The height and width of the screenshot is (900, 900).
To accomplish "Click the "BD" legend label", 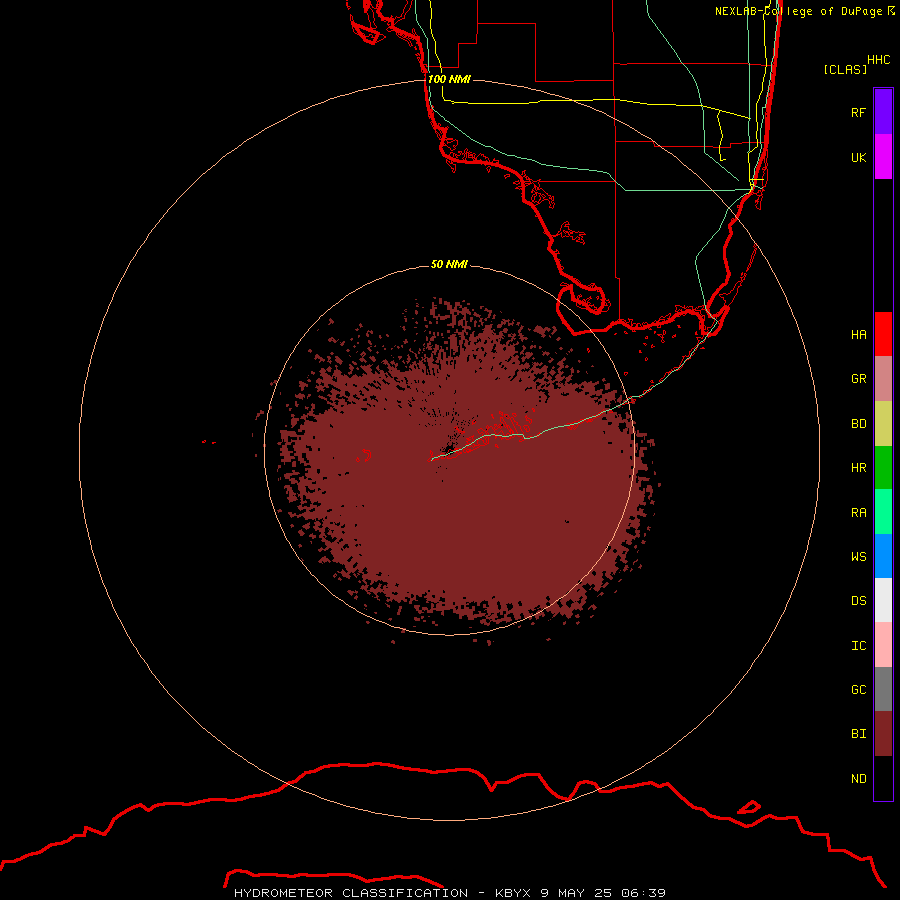I will tap(858, 423).
